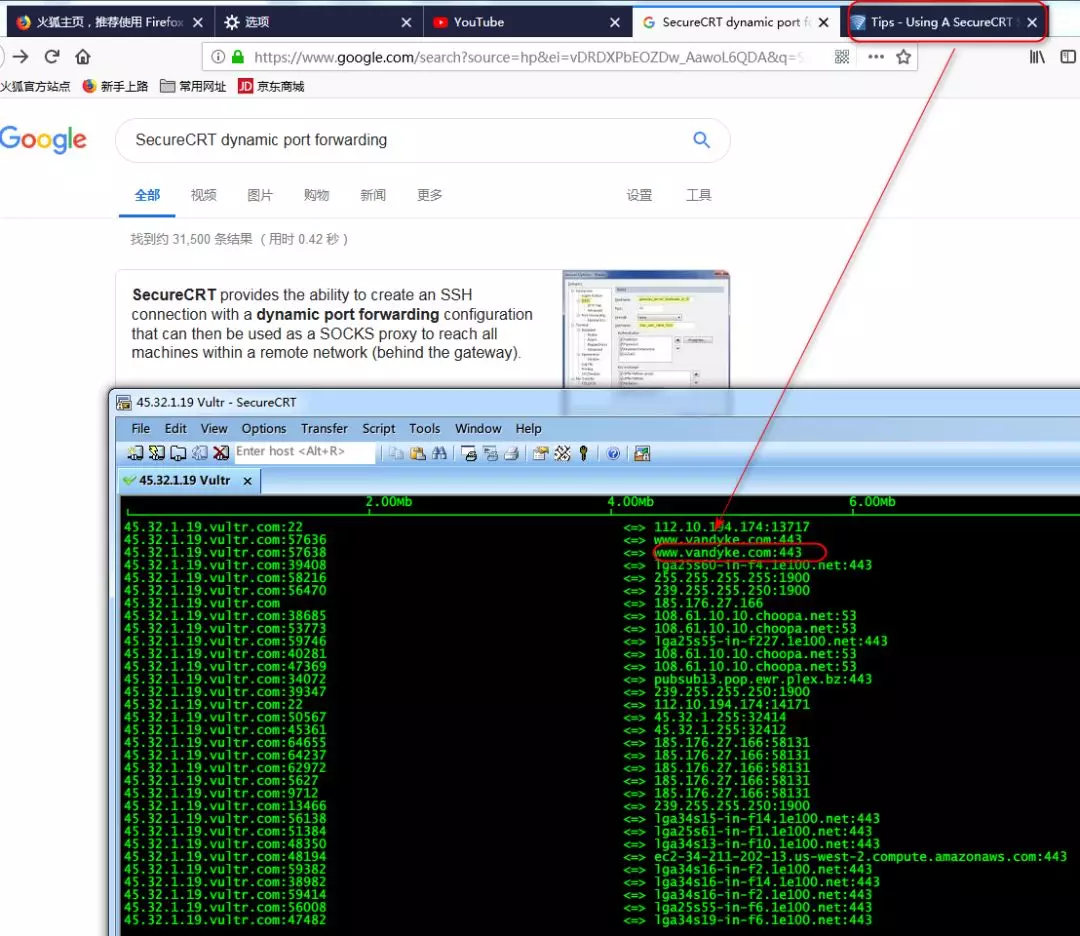Click the blue Google search magnifier icon

pyautogui.click(x=701, y=140)
